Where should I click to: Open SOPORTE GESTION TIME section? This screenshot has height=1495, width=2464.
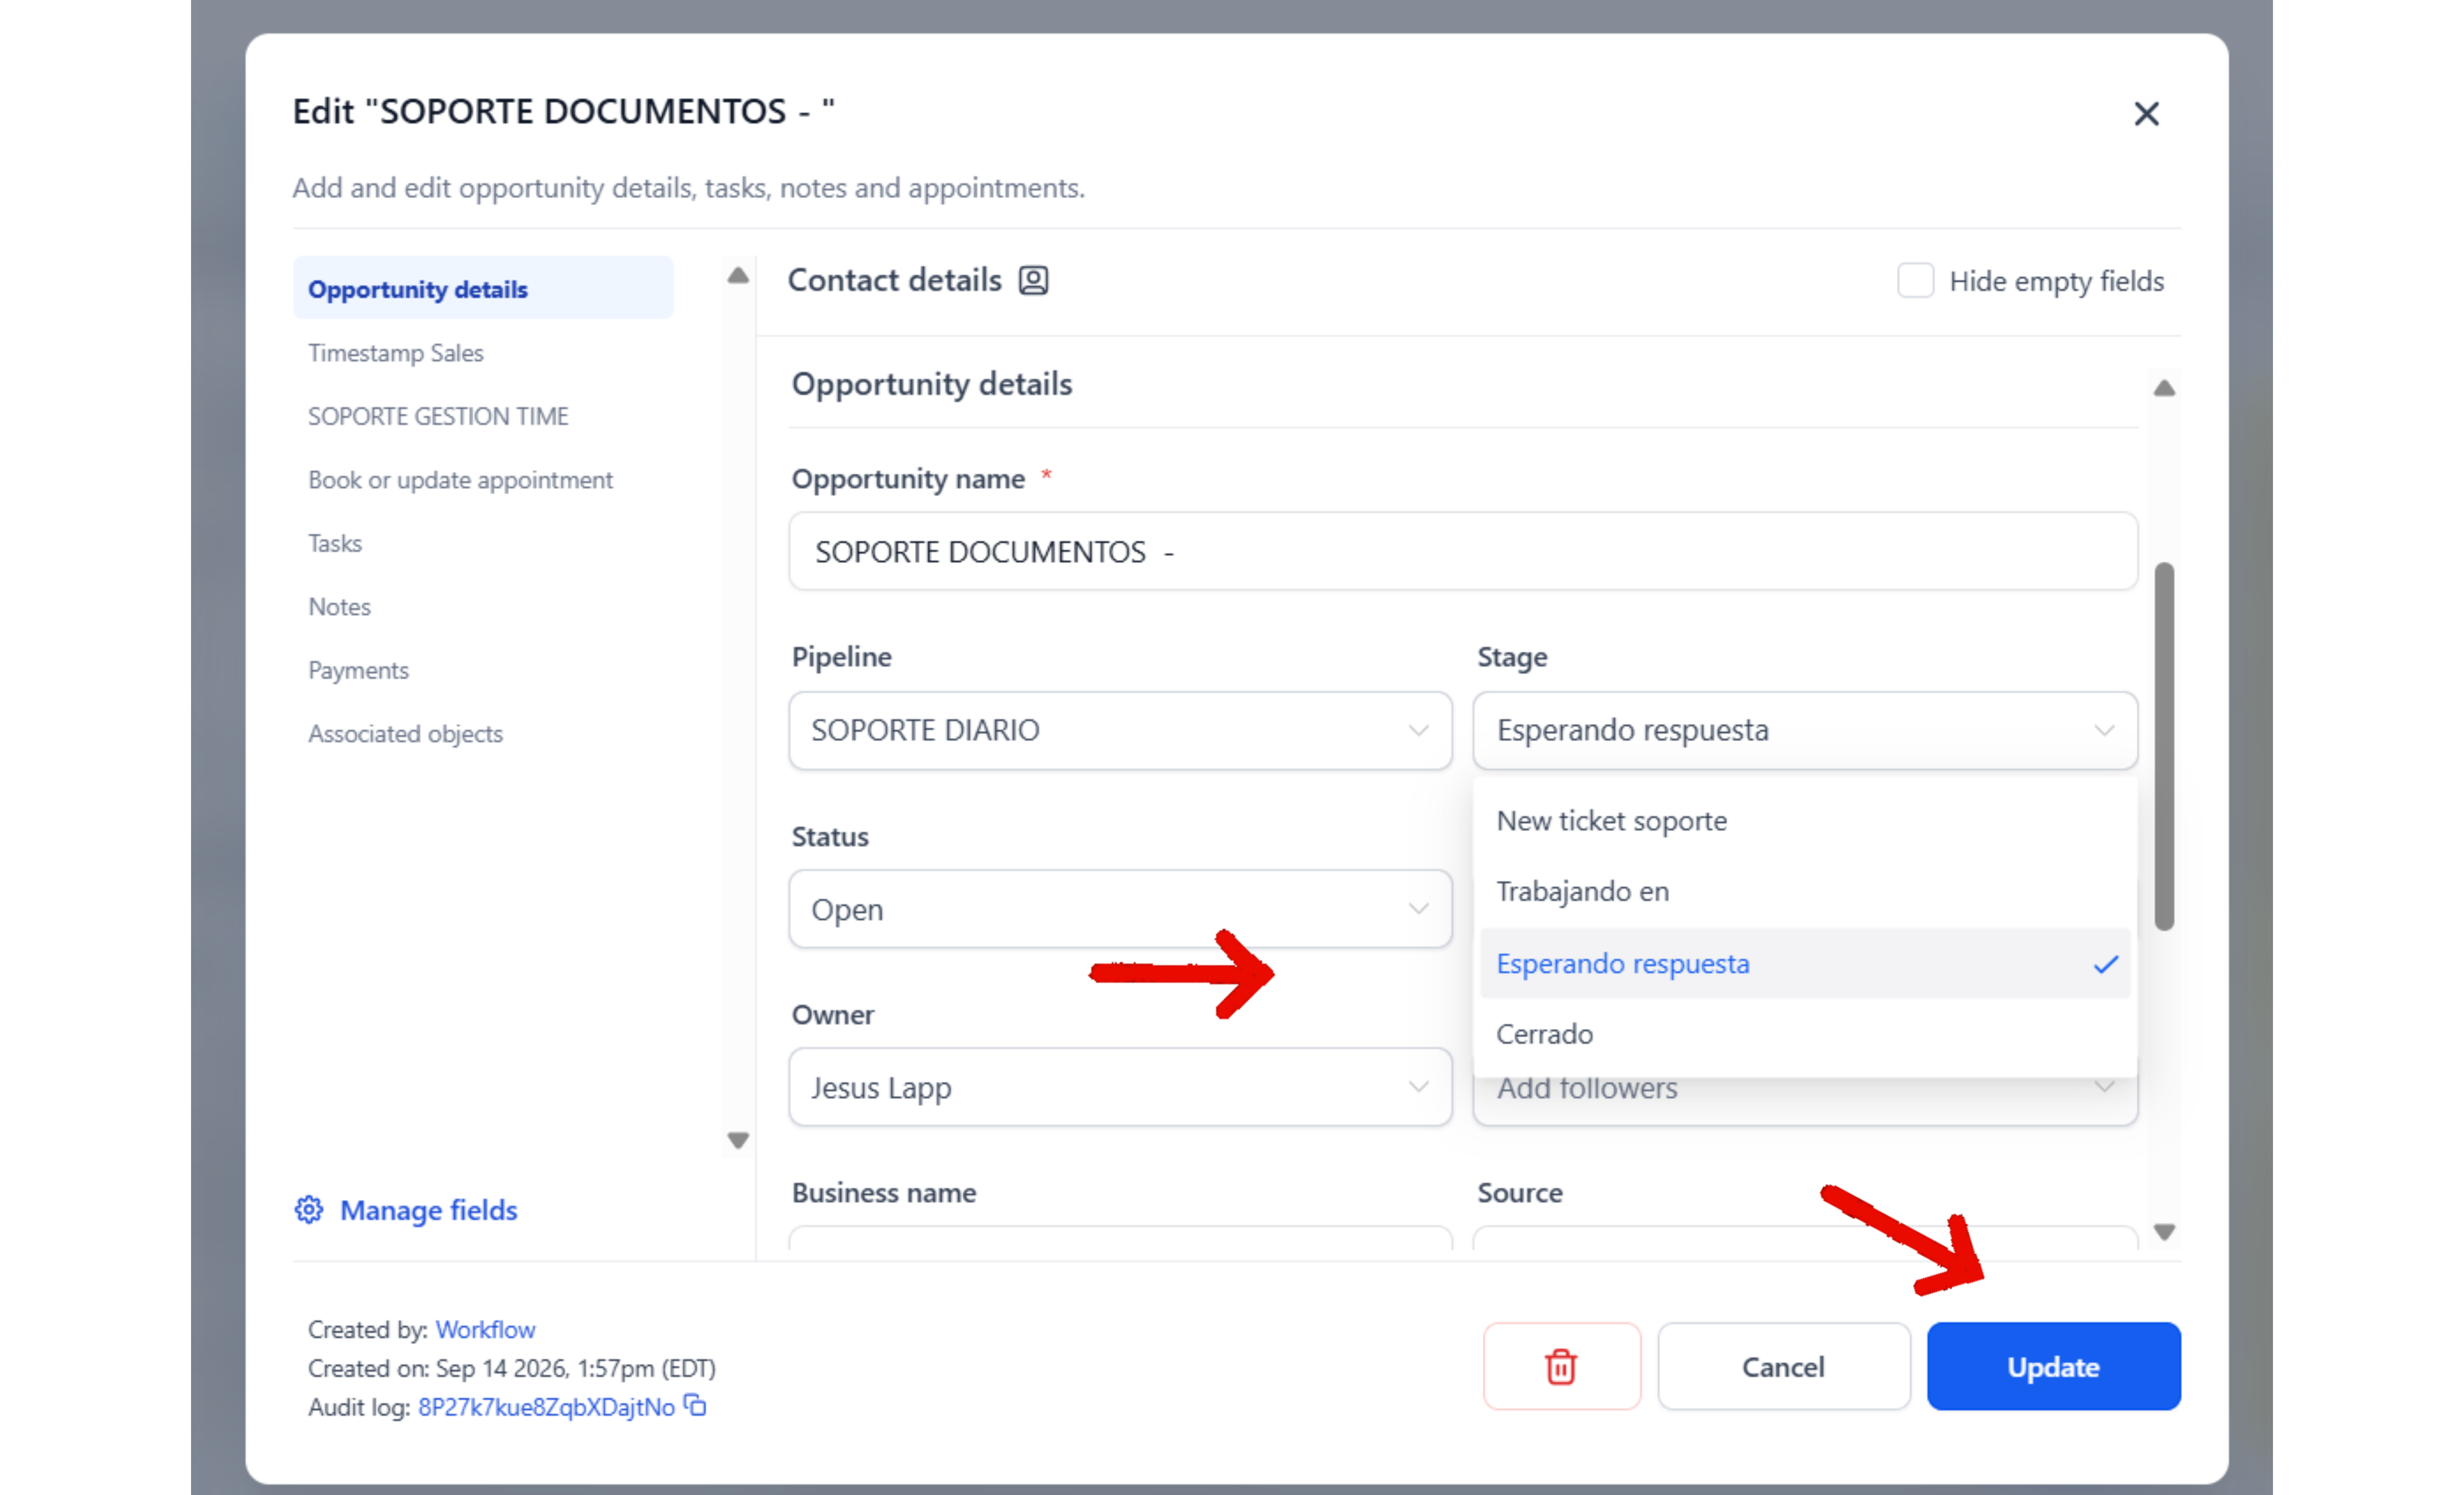pyautogui.click(x=438, y=416)
